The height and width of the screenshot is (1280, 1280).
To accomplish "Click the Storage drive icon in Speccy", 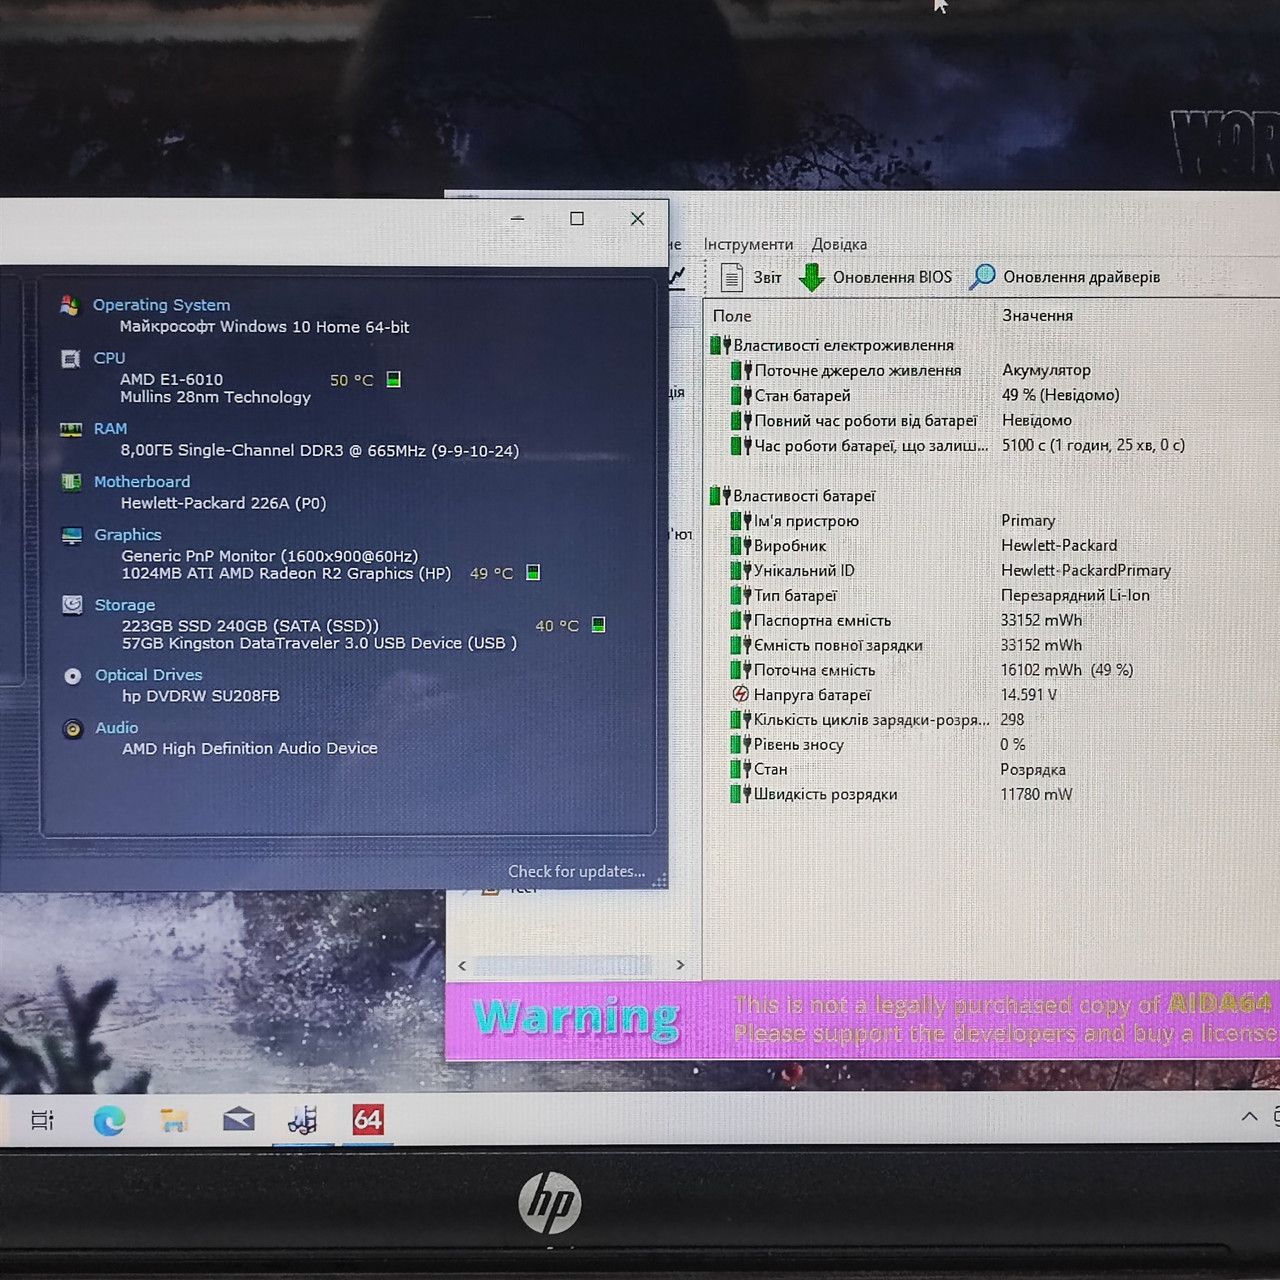I will [72, 605].
